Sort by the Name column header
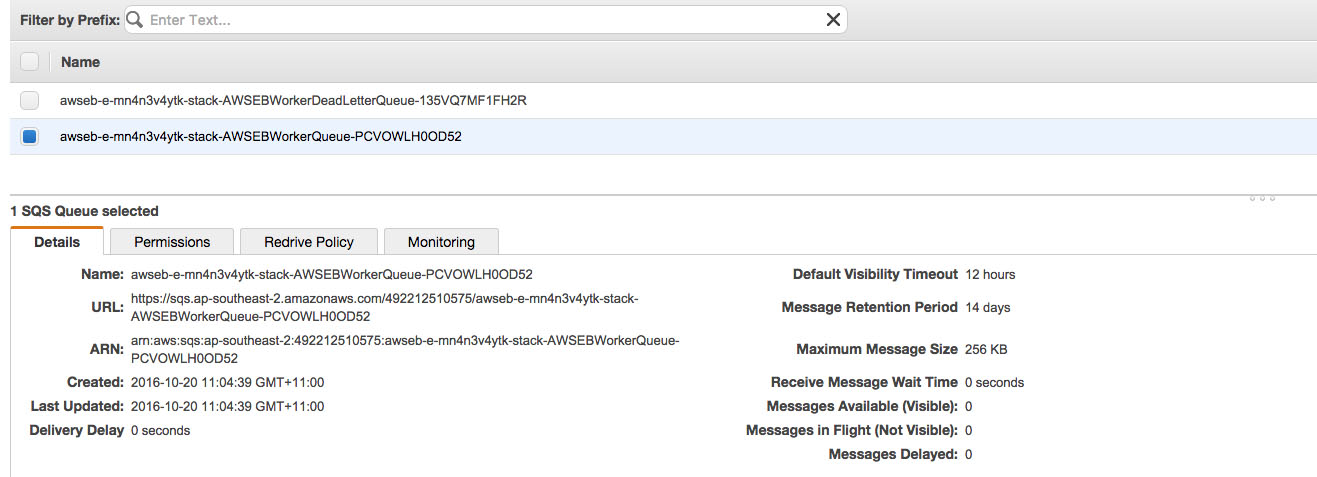The height and width of the screenshot is (477, 1317). point(80,62)
